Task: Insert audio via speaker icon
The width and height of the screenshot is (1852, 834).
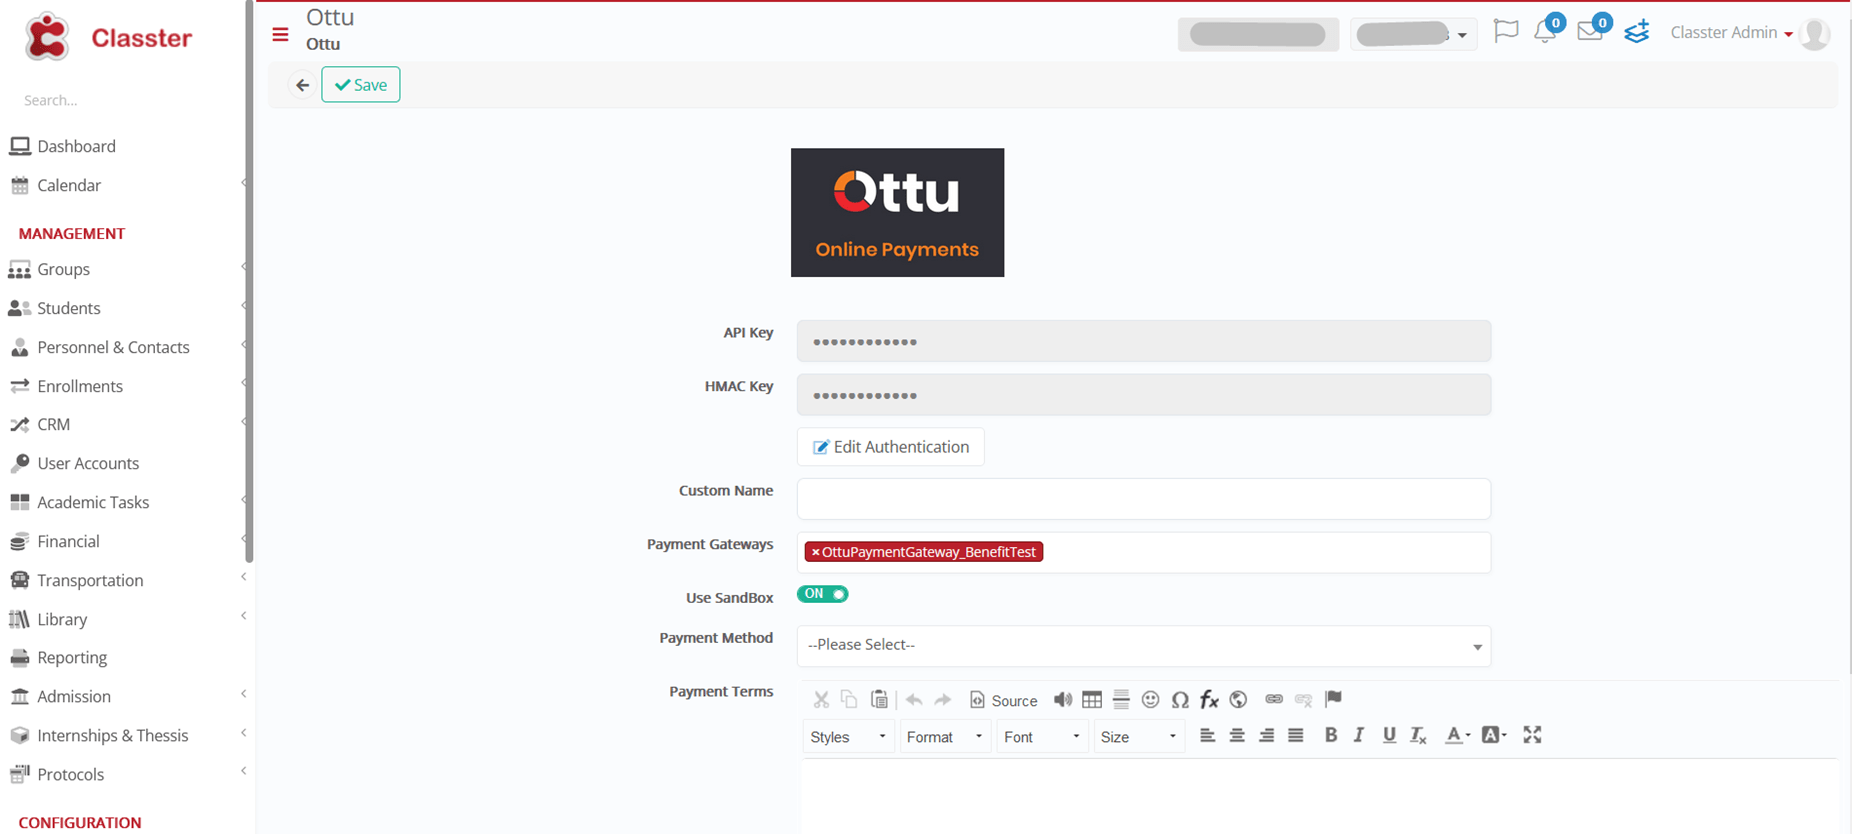Action: click(1063, 699)
